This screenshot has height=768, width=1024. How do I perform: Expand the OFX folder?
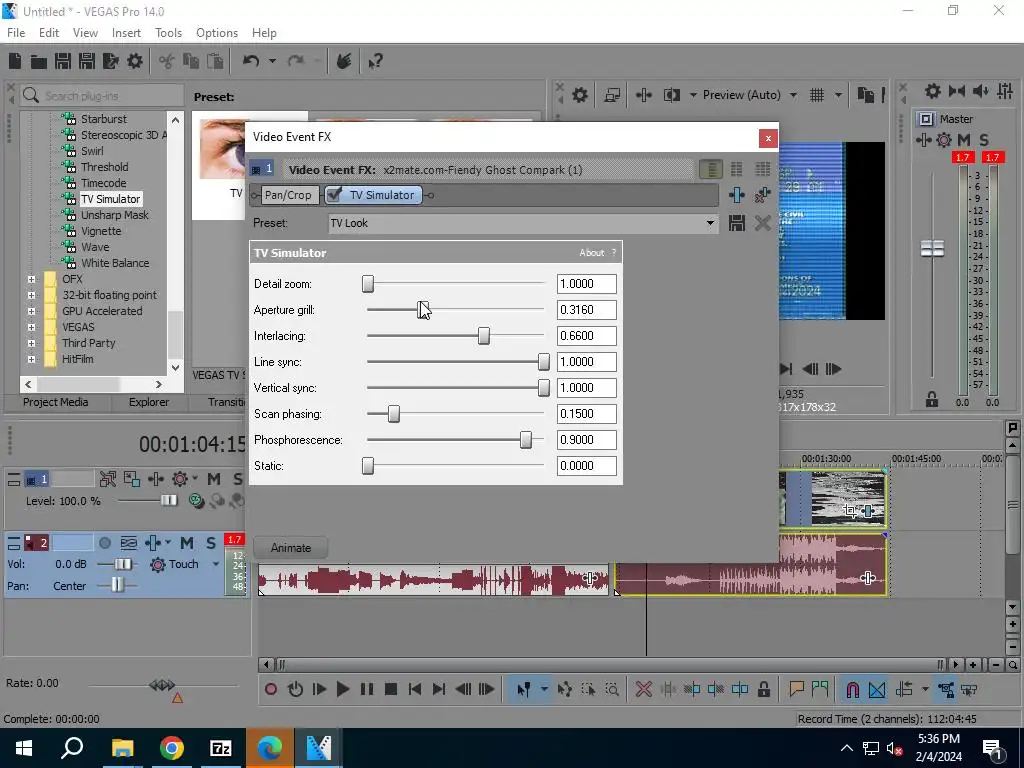click(31, 279)
